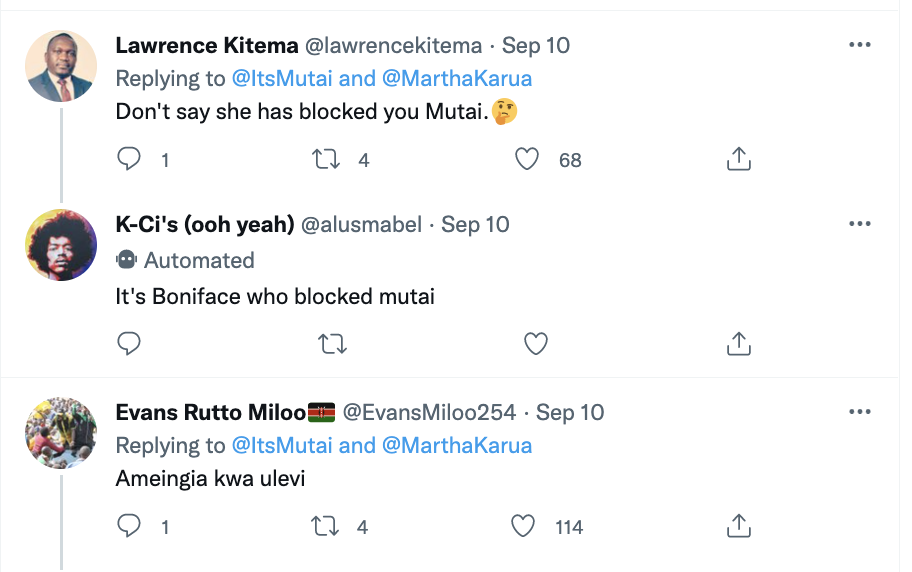Open the K-Ci's (ooh yeah) profile name
Screen dimensions: 912x572
[x=205, y=224]
